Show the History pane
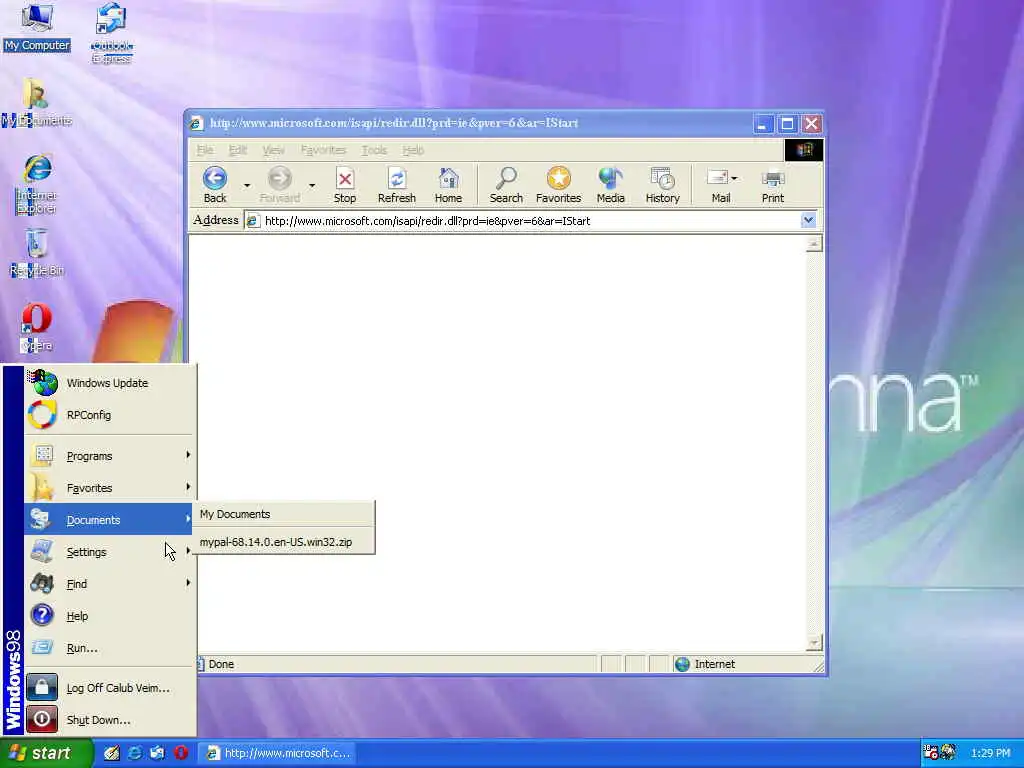 pyautogui.click(x=662, y=185)
